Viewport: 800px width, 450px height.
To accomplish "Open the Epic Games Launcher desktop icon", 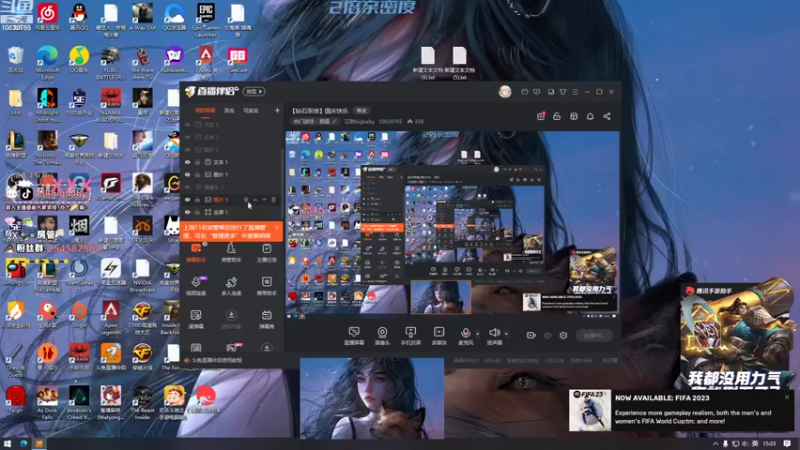I will click(206, 19).
